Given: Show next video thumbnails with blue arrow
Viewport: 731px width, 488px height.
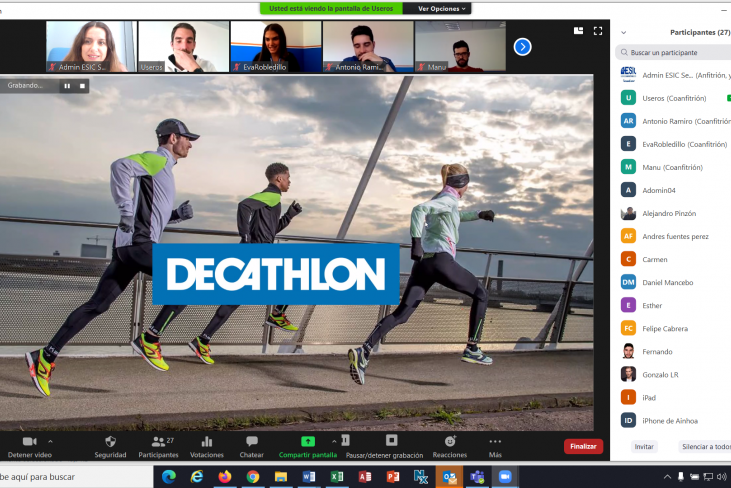Looking at the screenshot, I should tap(522, 46).
